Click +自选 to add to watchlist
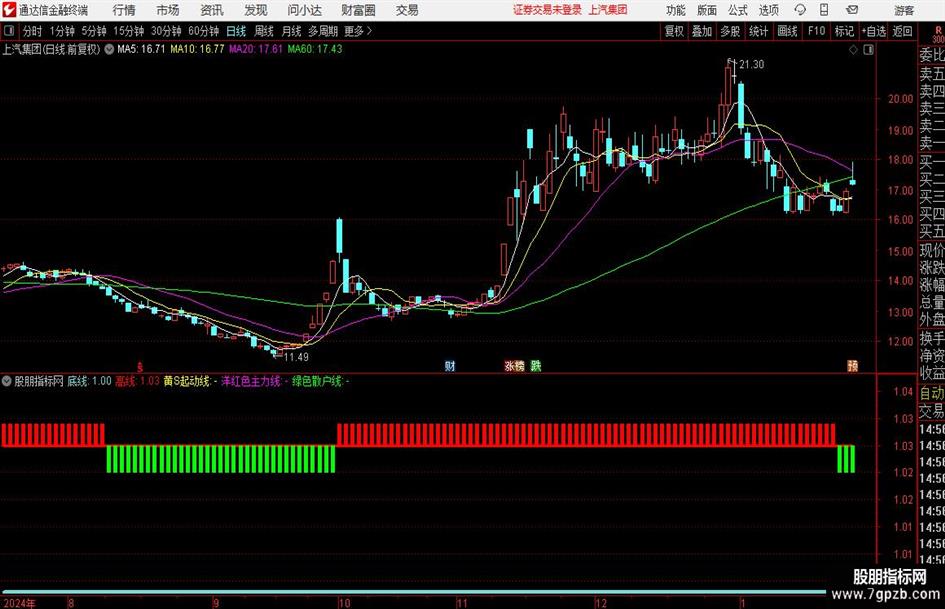The width and height of the screenshot is (945, 609). (873, 31)
